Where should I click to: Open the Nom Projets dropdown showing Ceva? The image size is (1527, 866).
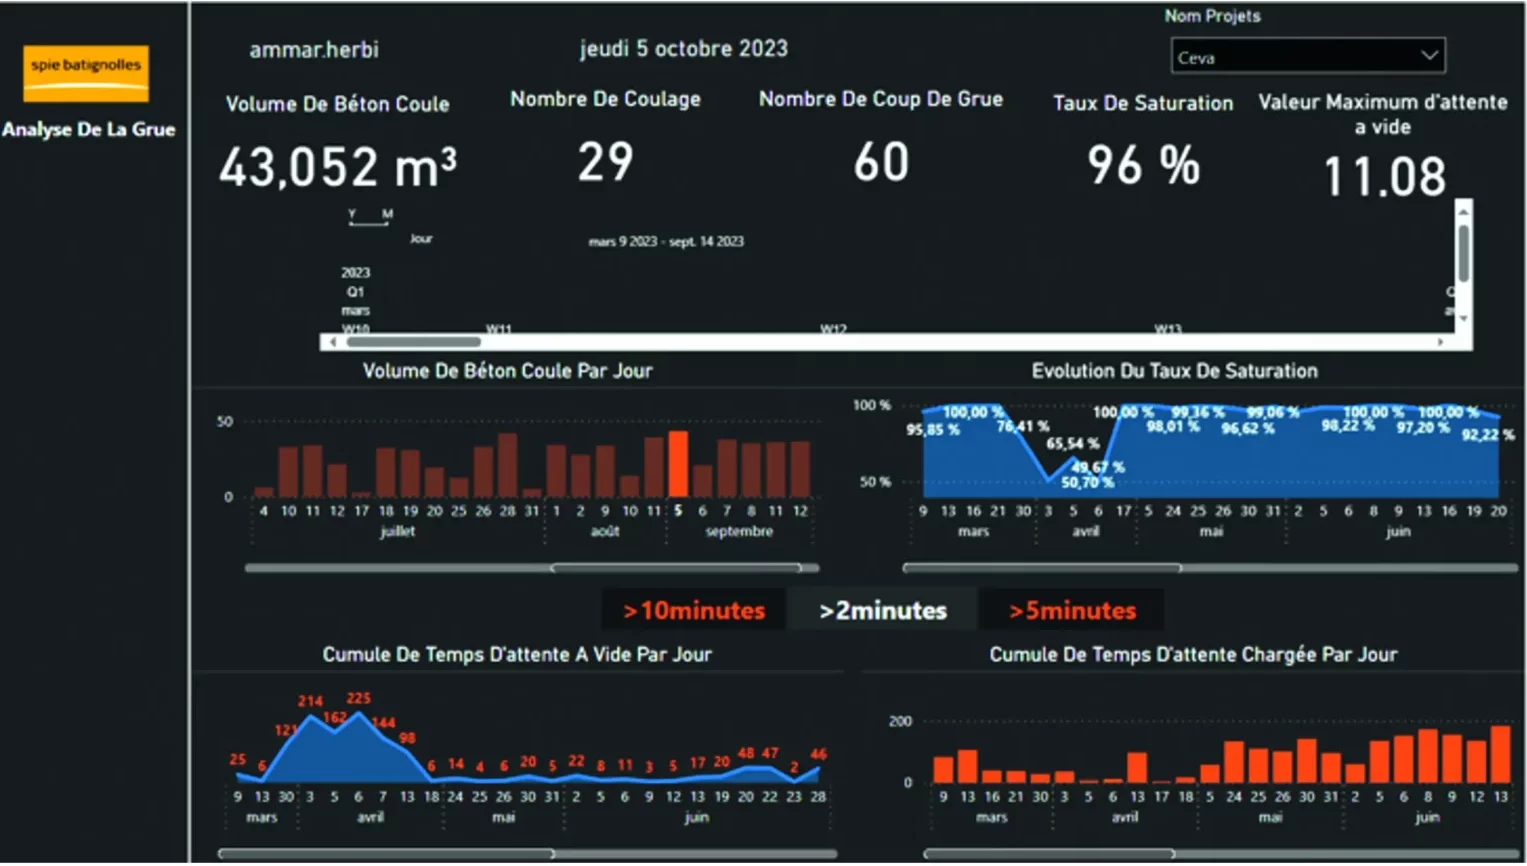click(1295, 57)
